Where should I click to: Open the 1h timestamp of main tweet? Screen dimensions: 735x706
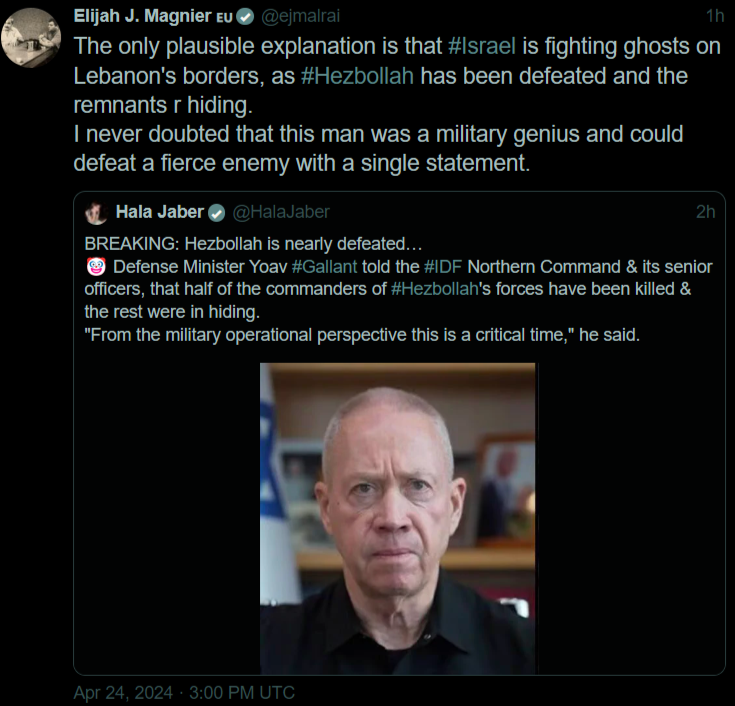(715, 16)
